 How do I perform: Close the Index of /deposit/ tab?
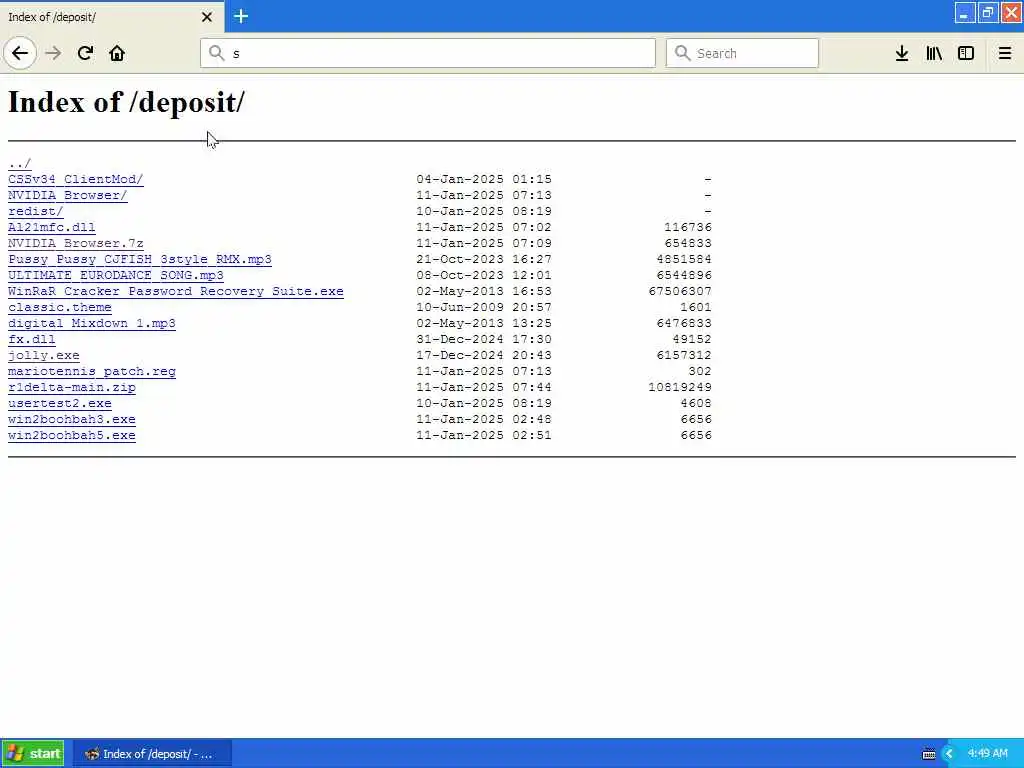[x=207, y=17]
